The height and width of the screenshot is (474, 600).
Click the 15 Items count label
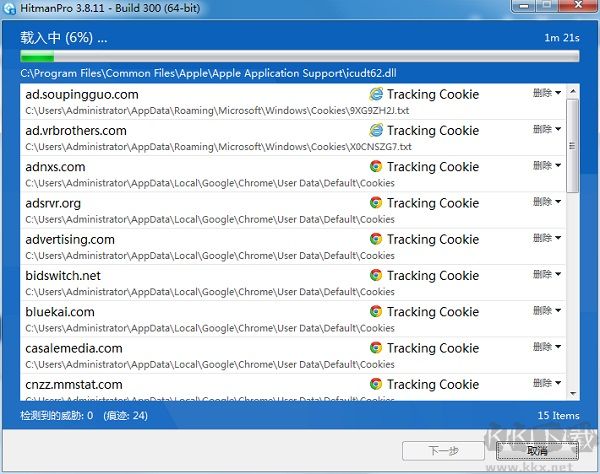click(558, 415)
